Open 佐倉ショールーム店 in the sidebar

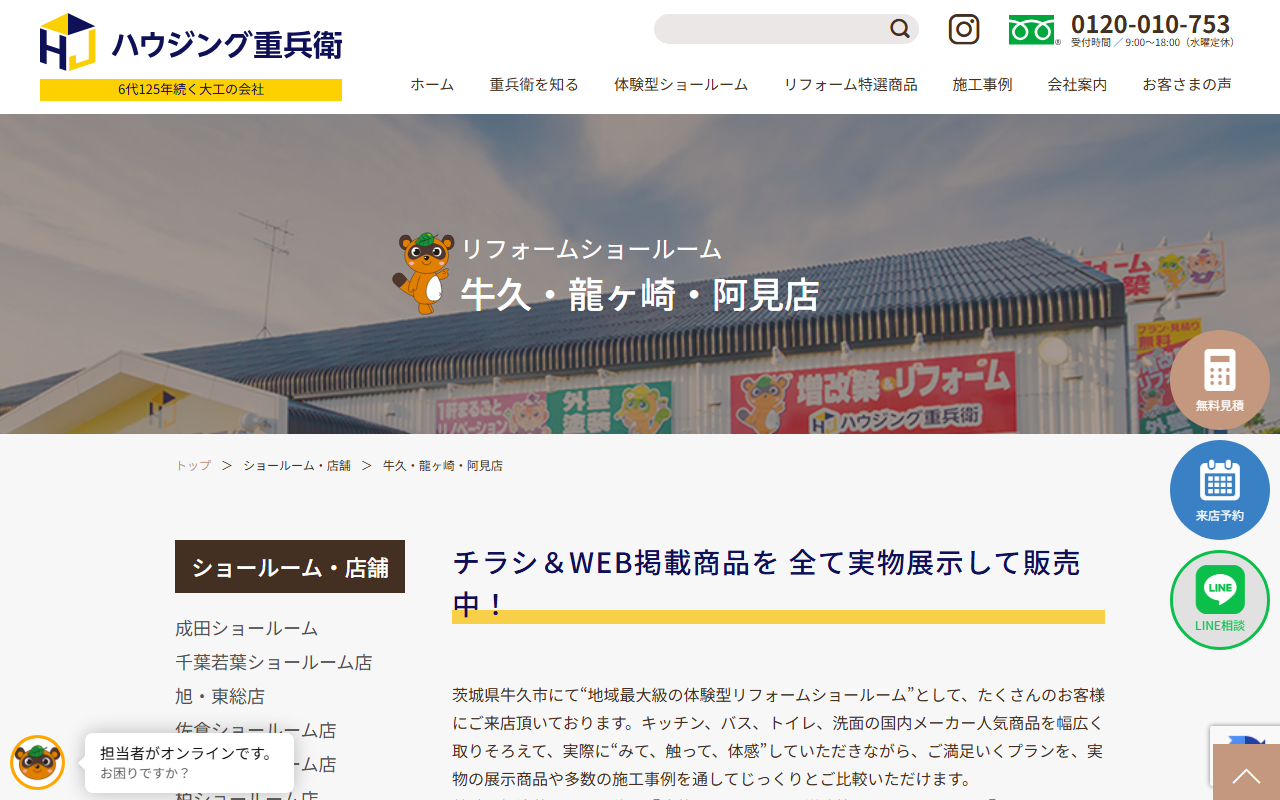[255, 730]
